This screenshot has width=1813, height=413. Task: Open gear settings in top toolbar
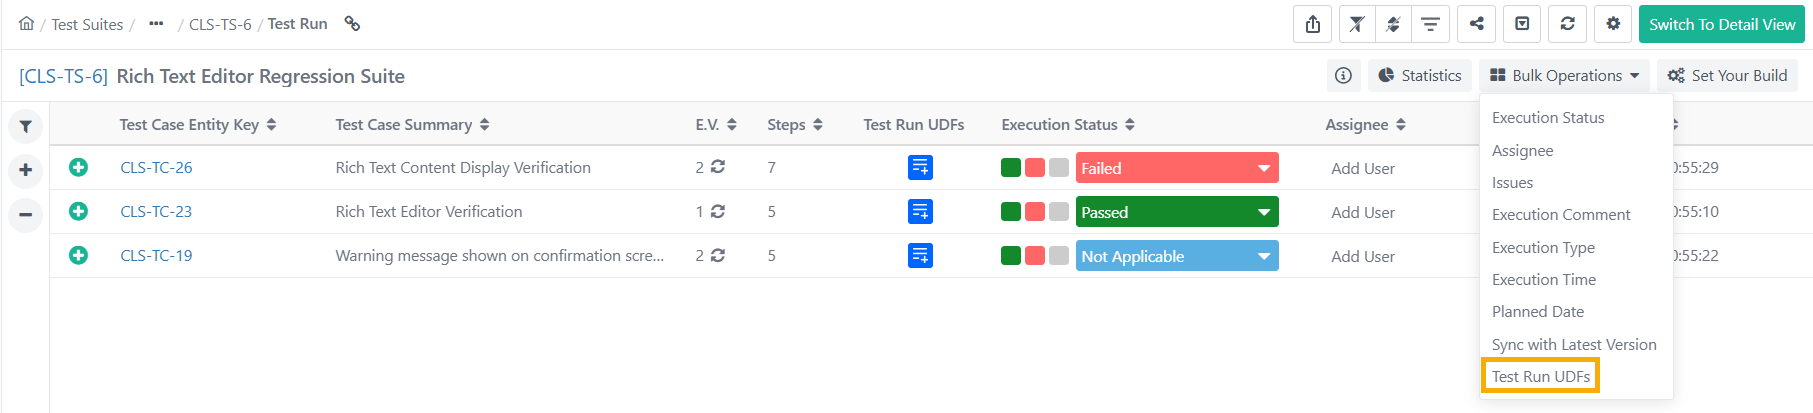(1613, 24)
